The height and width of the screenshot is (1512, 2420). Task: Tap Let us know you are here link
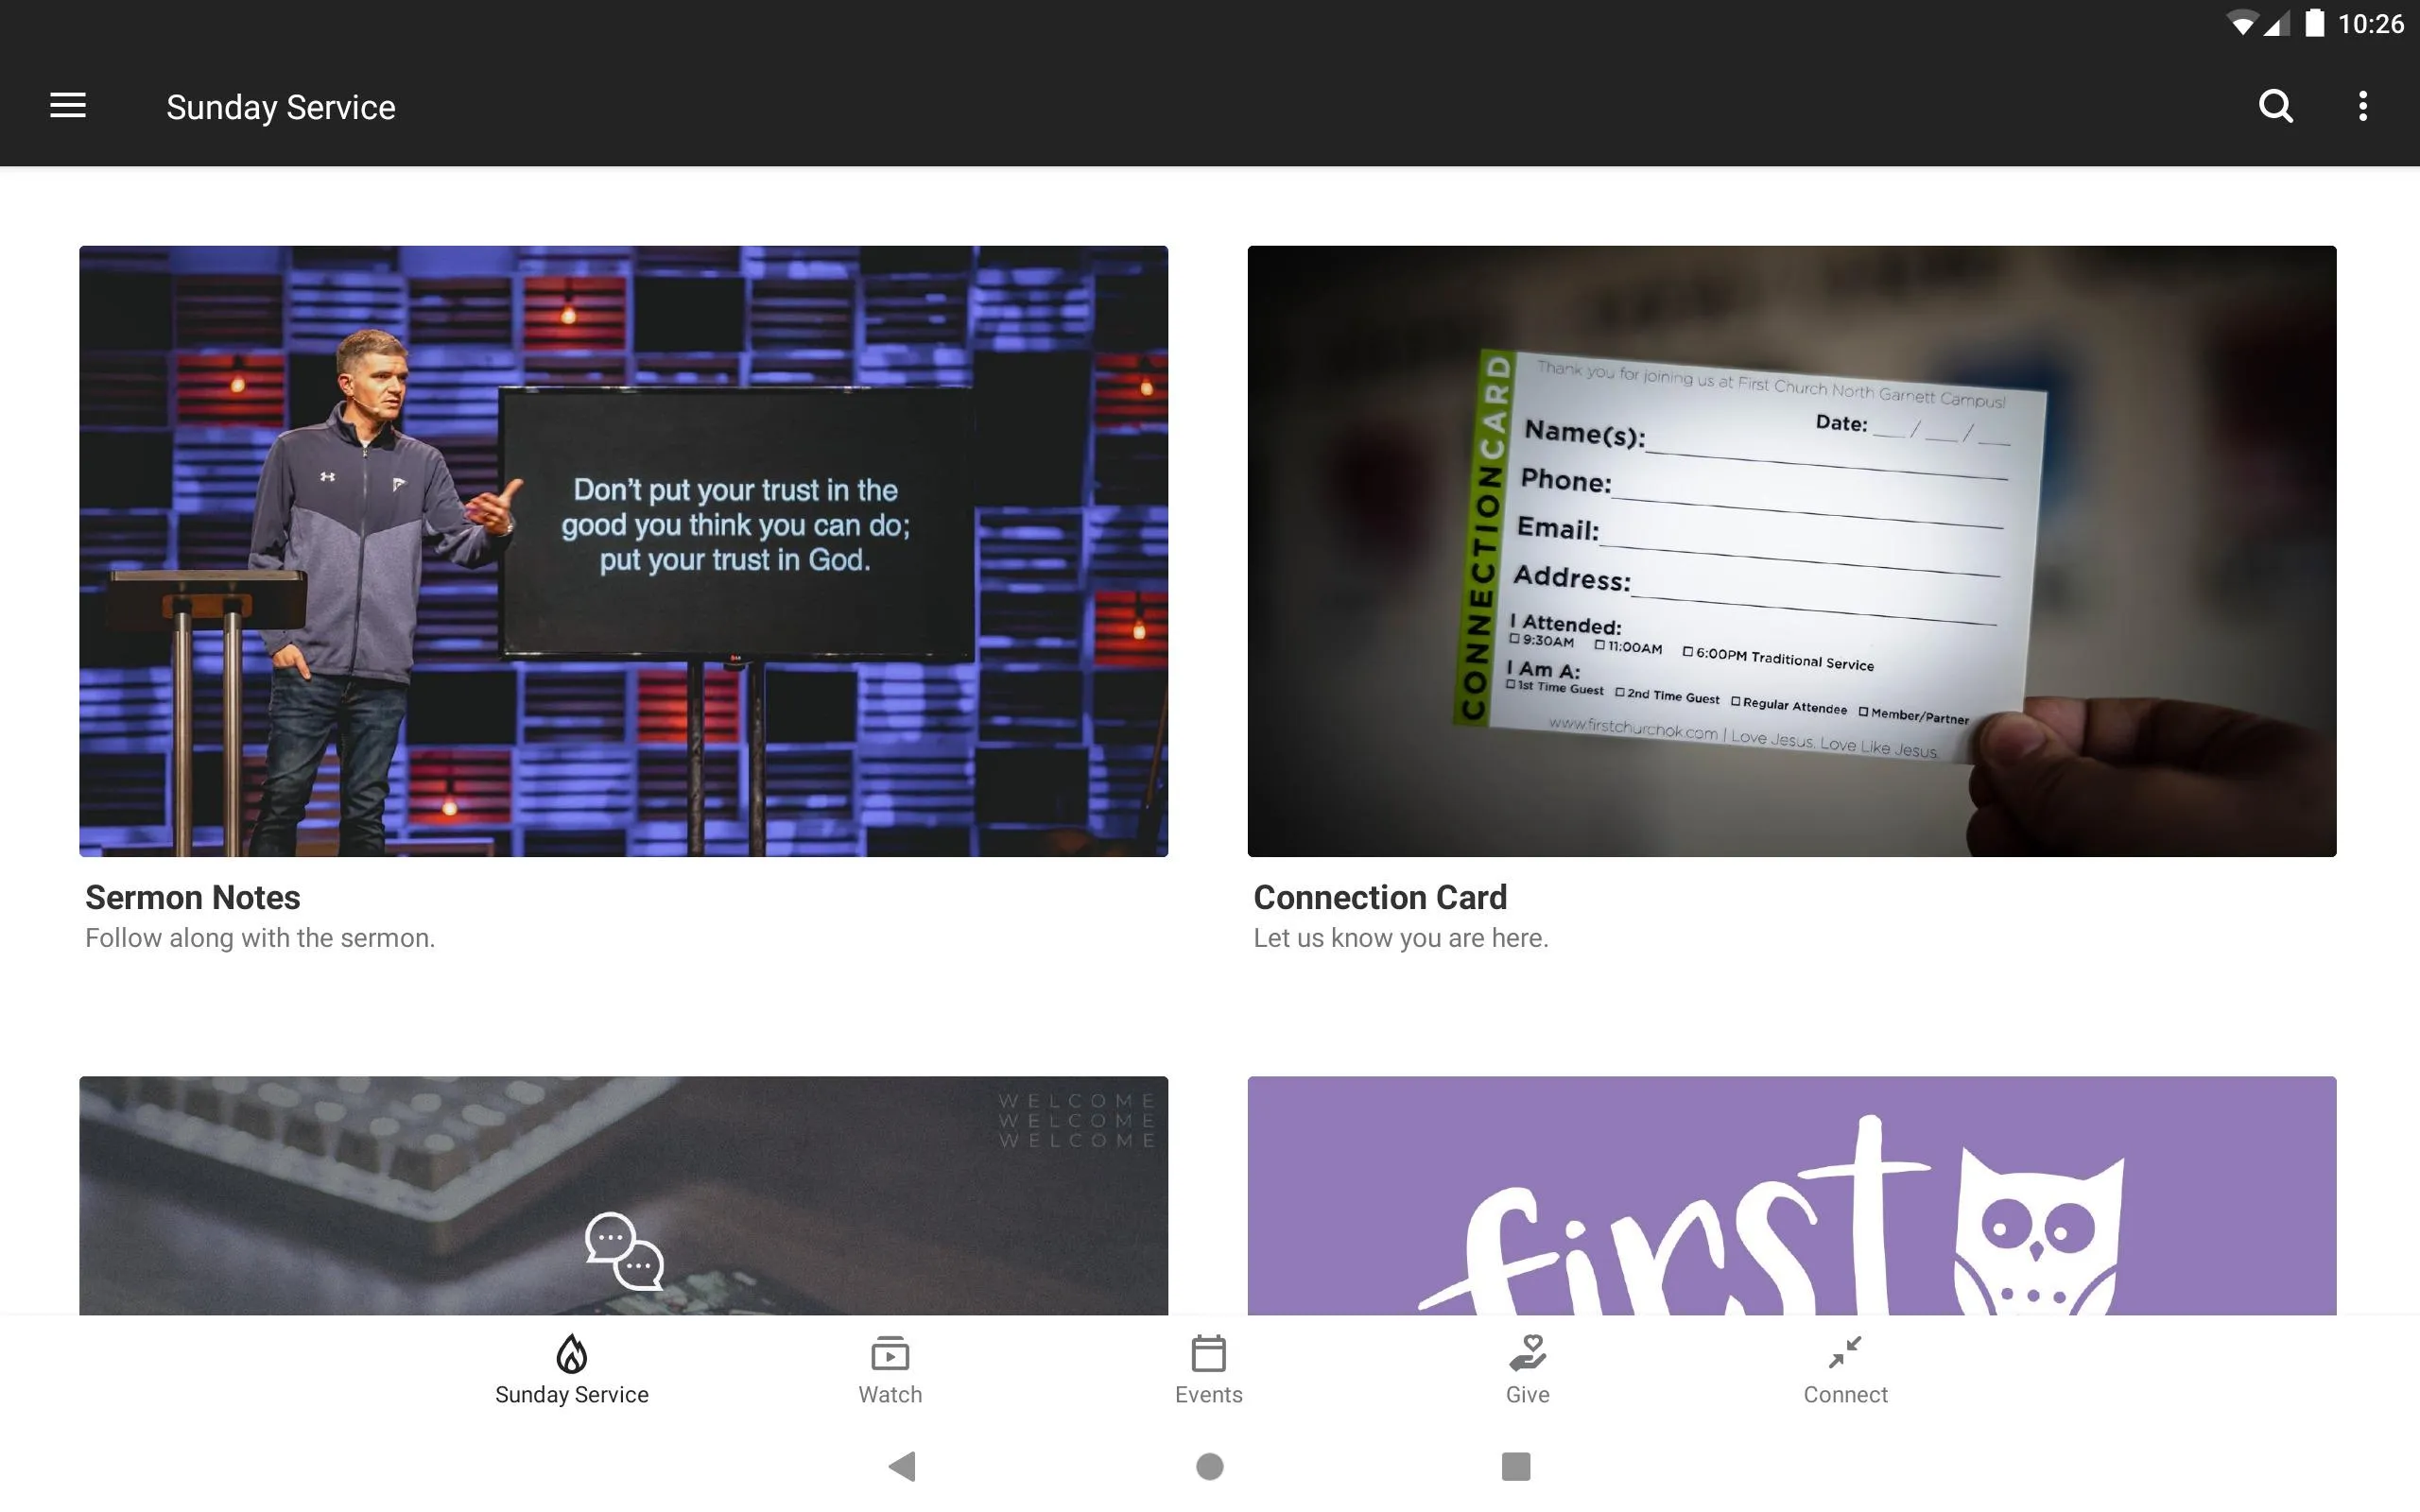click(1399, 939)
